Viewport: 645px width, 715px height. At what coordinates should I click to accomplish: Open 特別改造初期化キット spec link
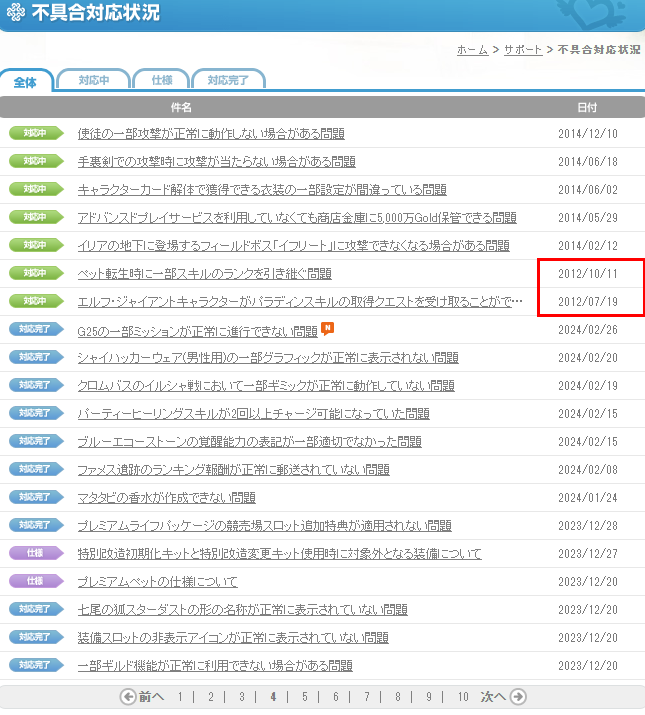point(280,553)
